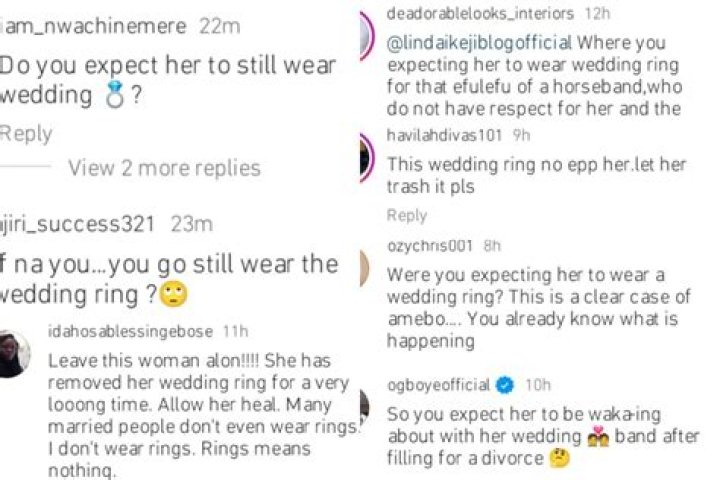Image resolution: width=720 pixels, height=480 pixels.
Task: Open havilahdivas101's story-ringed avatar
Action: coord(367,158)
